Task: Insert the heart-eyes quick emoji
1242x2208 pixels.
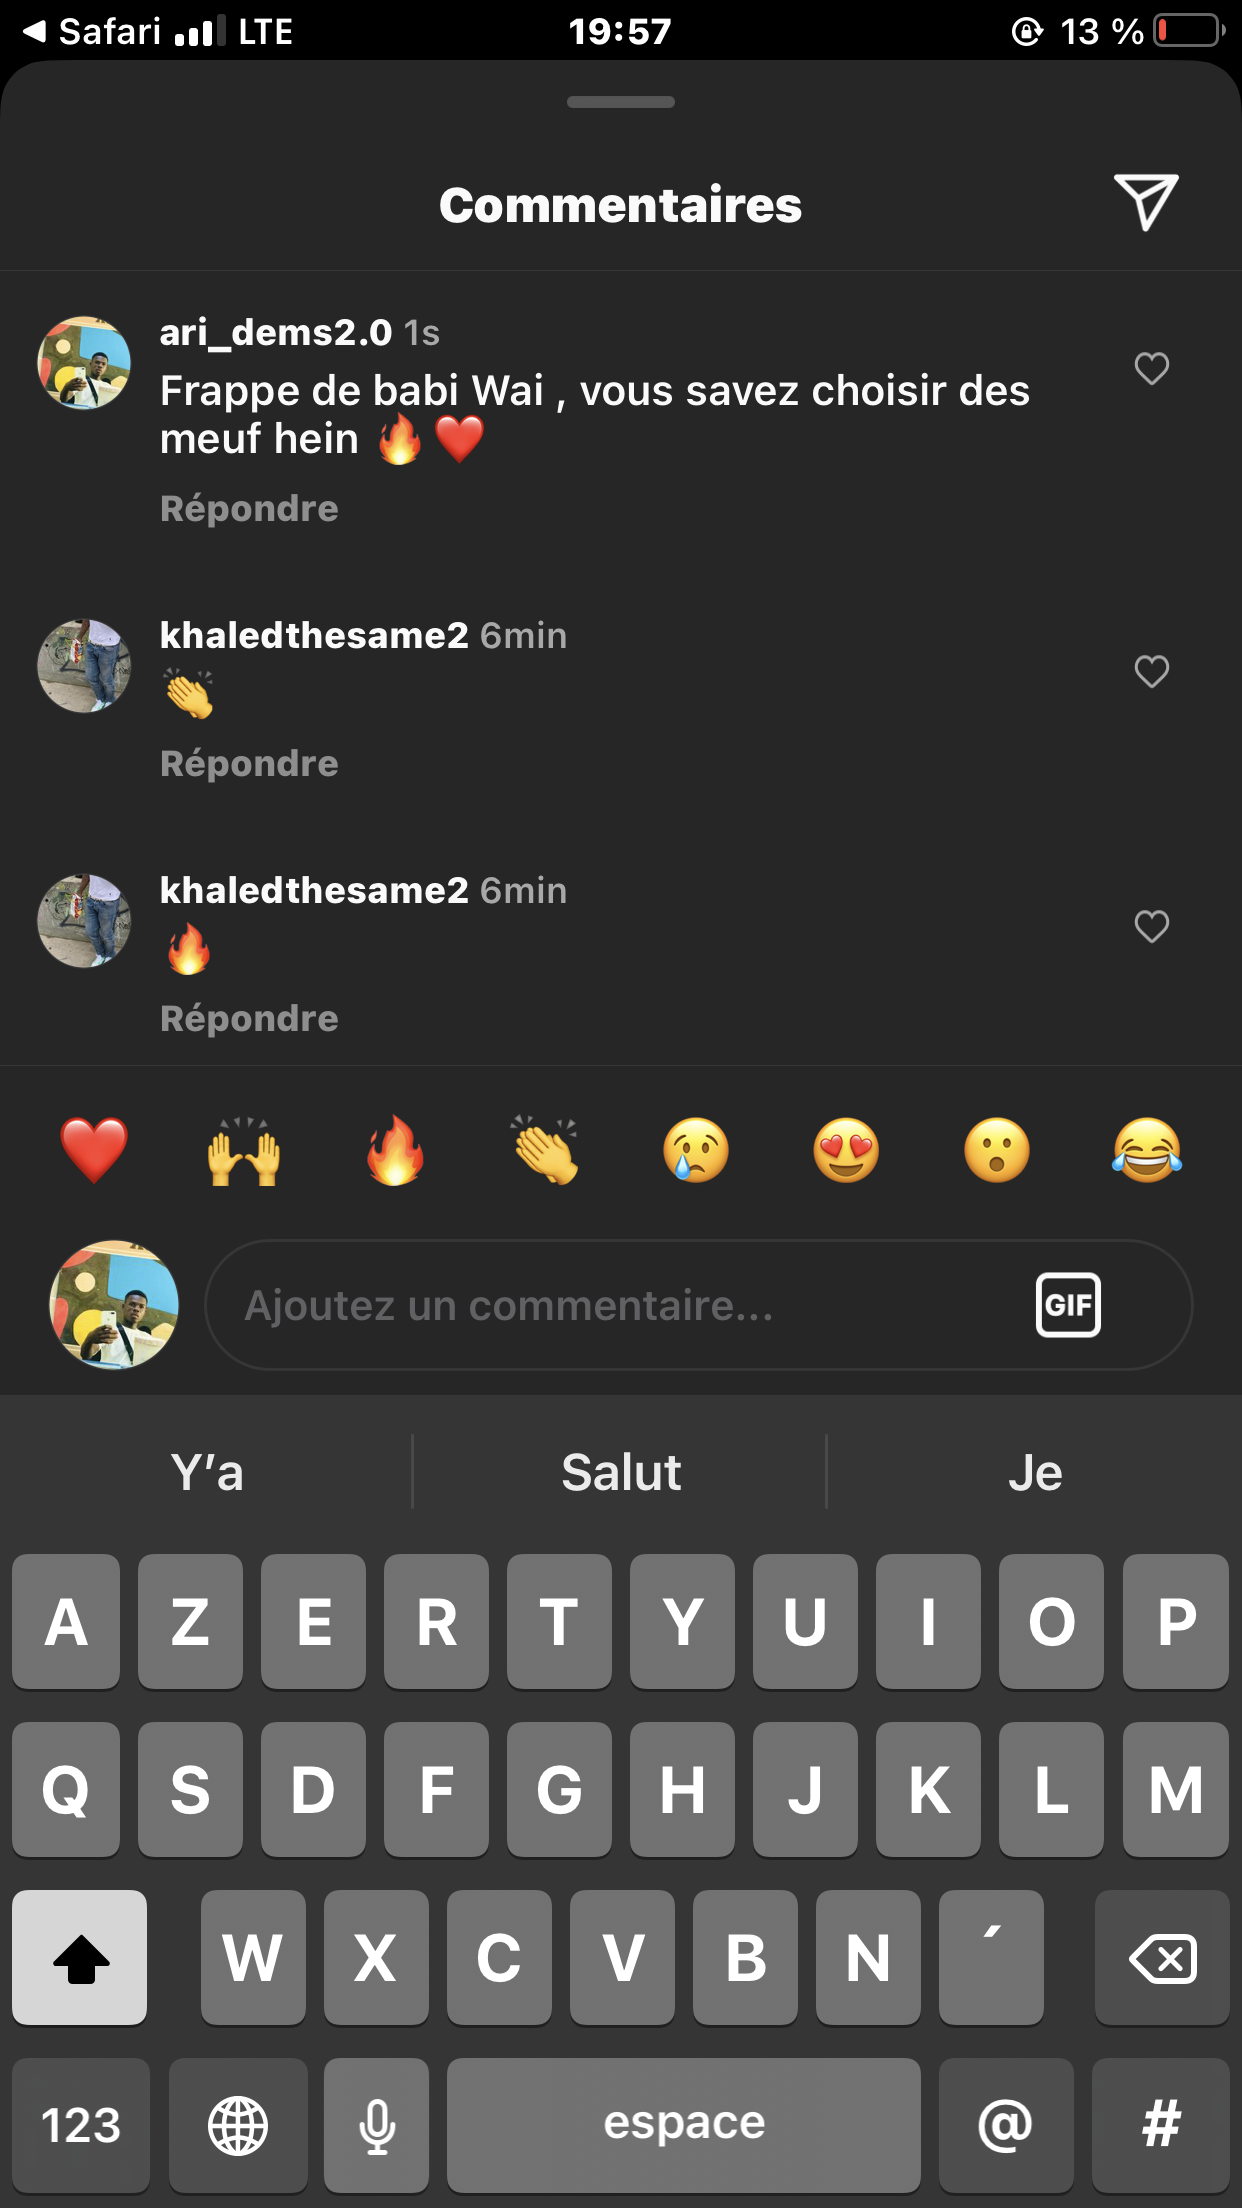Action: (846, 1150)
